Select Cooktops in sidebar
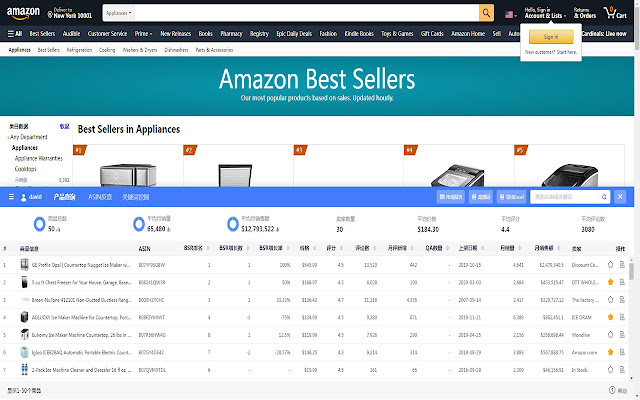 (25, 169)
